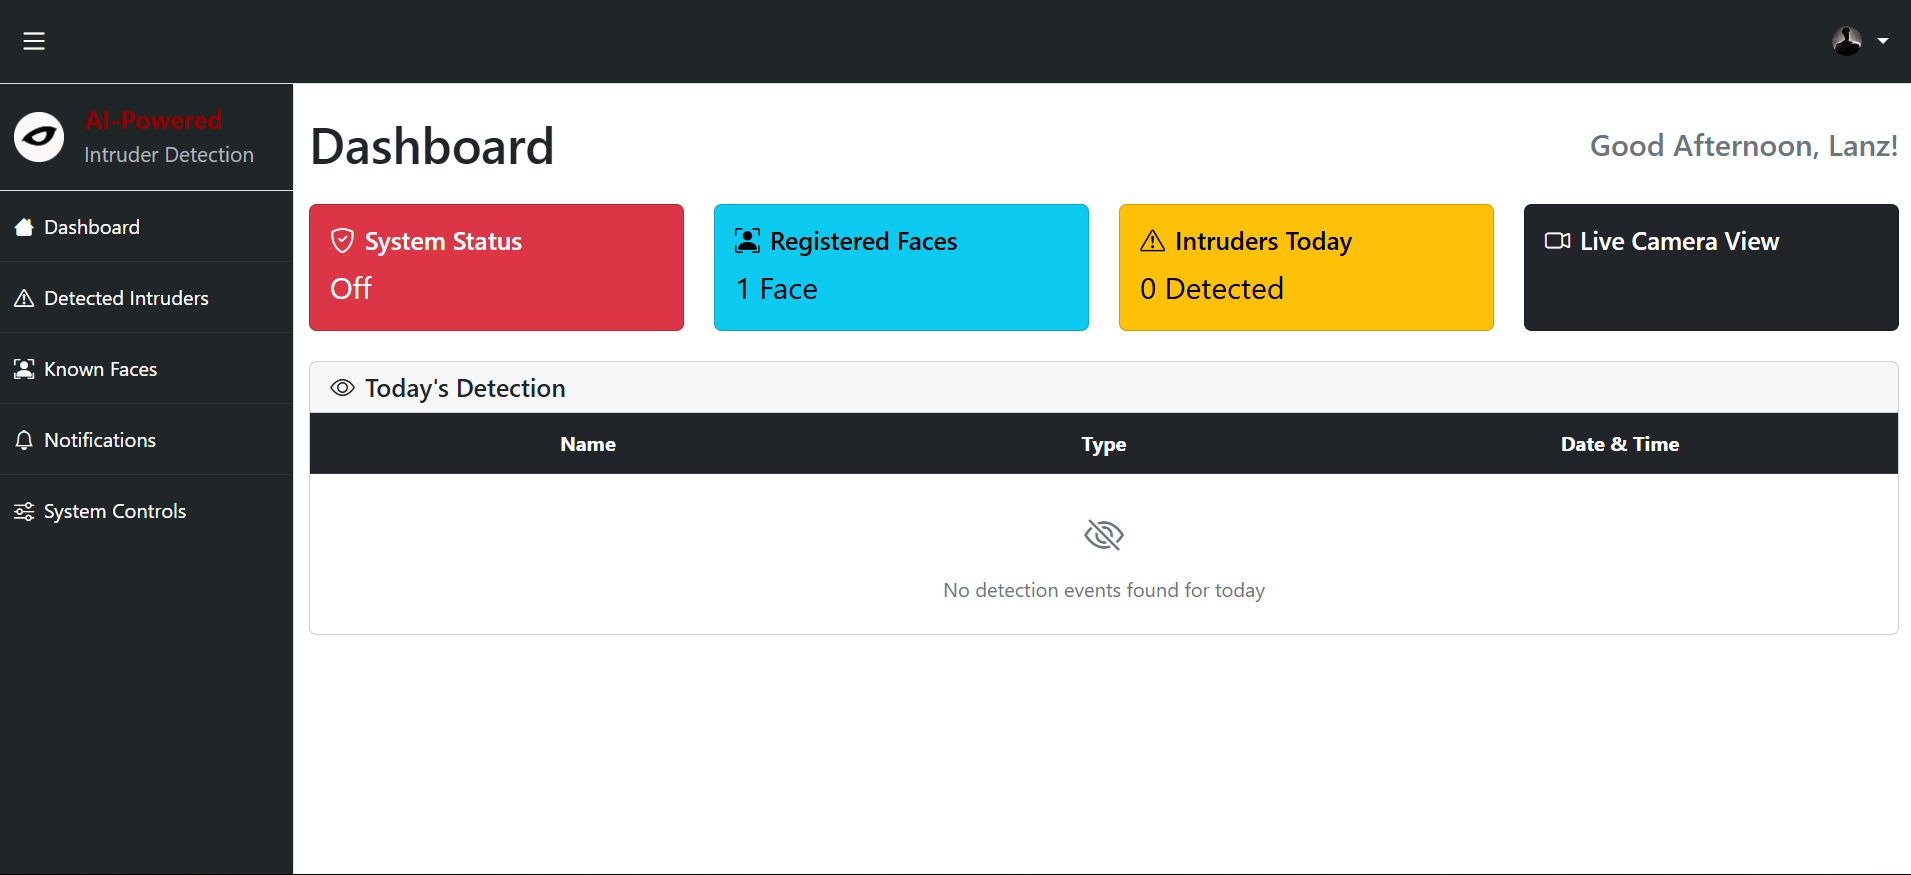Click the Type column header
Screen dimensions: 1911x875
pyautogui.click(x=1104, y=444)
